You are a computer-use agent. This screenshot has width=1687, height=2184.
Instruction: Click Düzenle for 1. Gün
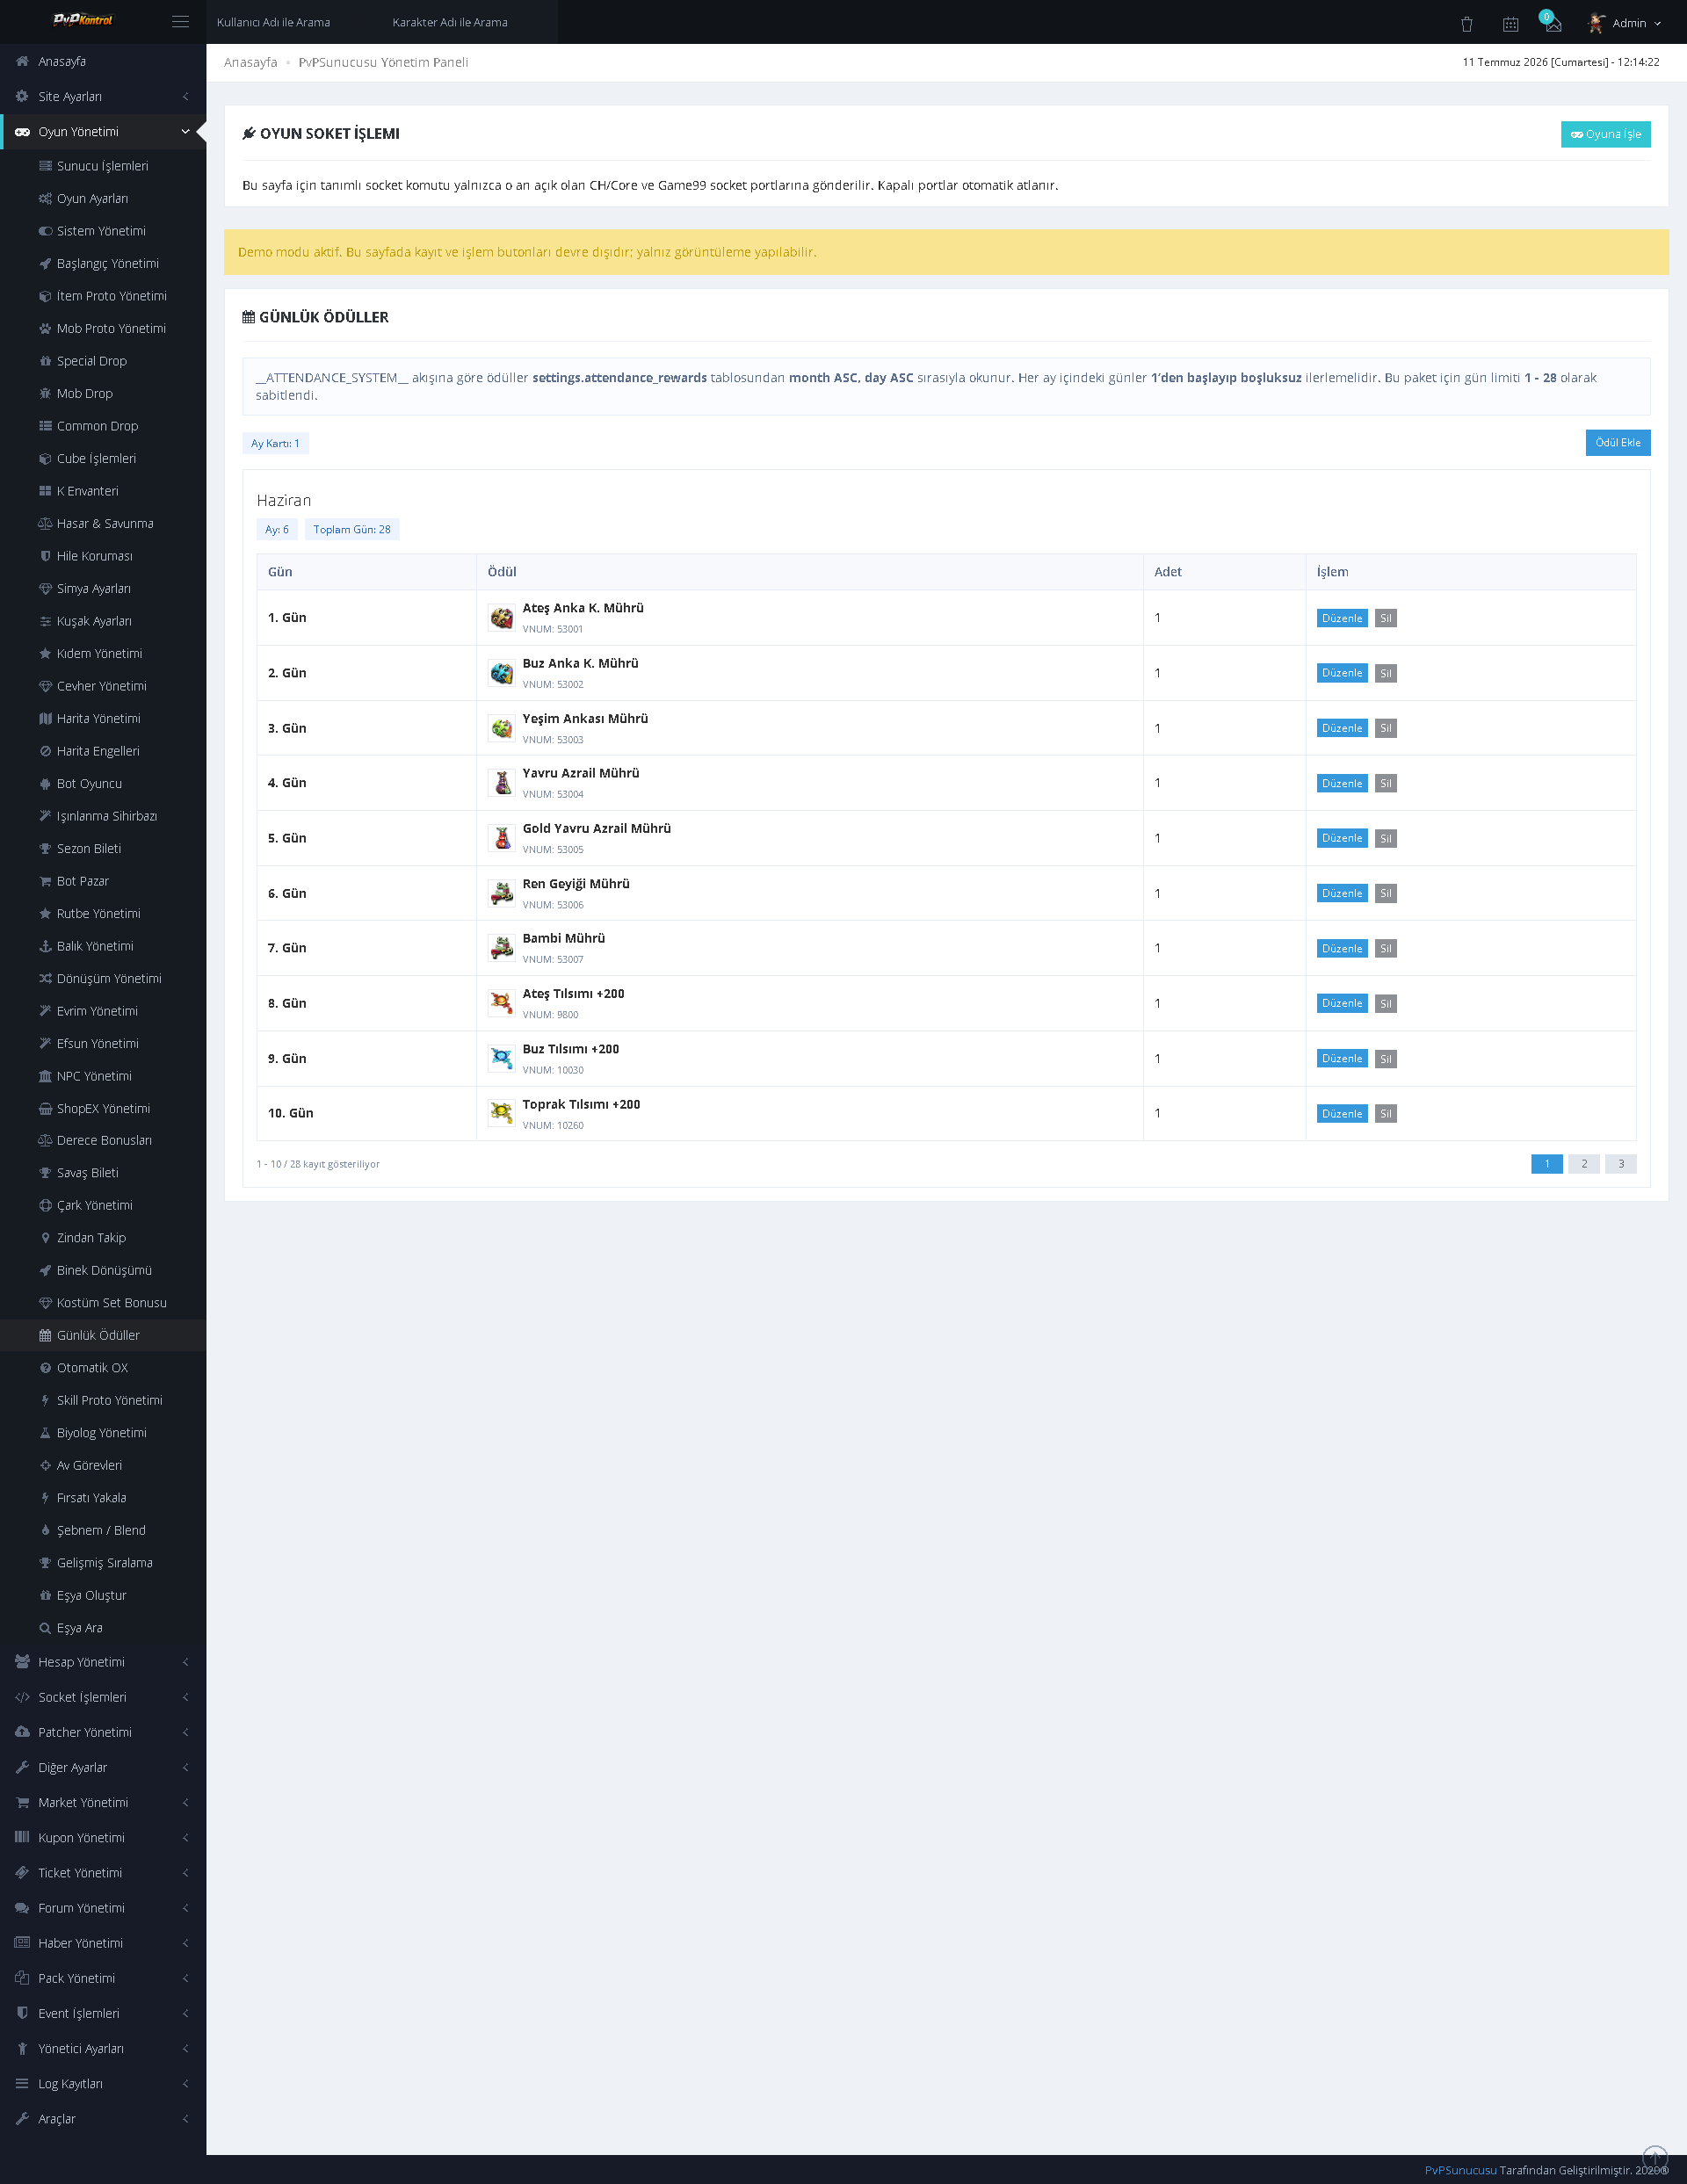pos(1342,618)
